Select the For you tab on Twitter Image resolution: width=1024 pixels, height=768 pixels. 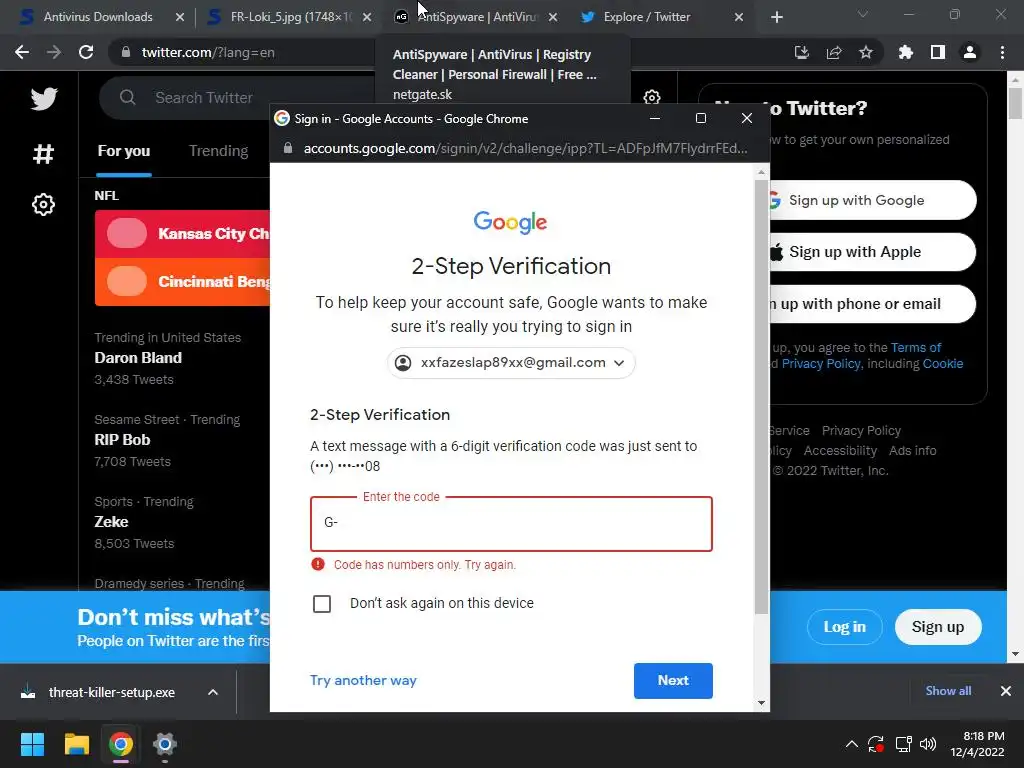pyautogui.click(x=123, y=151)
